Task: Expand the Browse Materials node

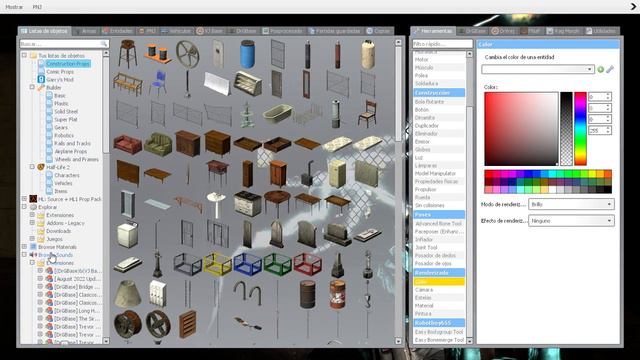Action: [x=24, y=247]
